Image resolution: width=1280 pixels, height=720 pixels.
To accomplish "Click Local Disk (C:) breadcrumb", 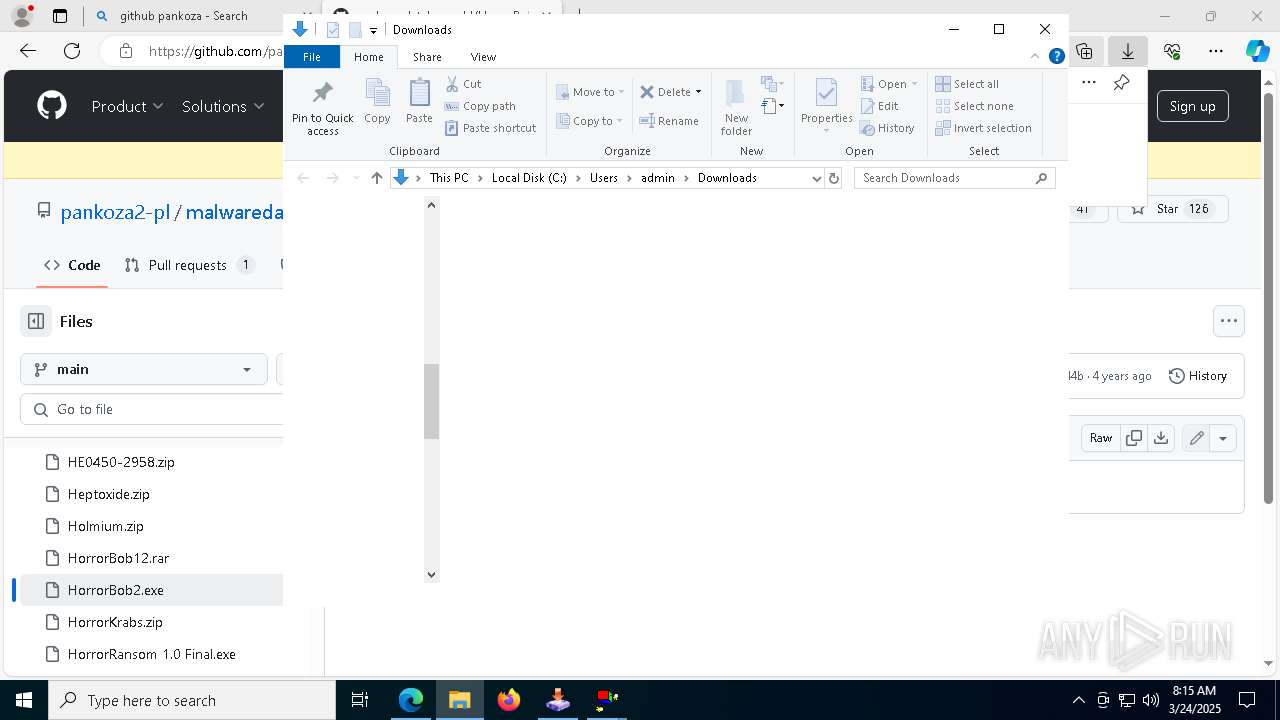I will [529, 178].
